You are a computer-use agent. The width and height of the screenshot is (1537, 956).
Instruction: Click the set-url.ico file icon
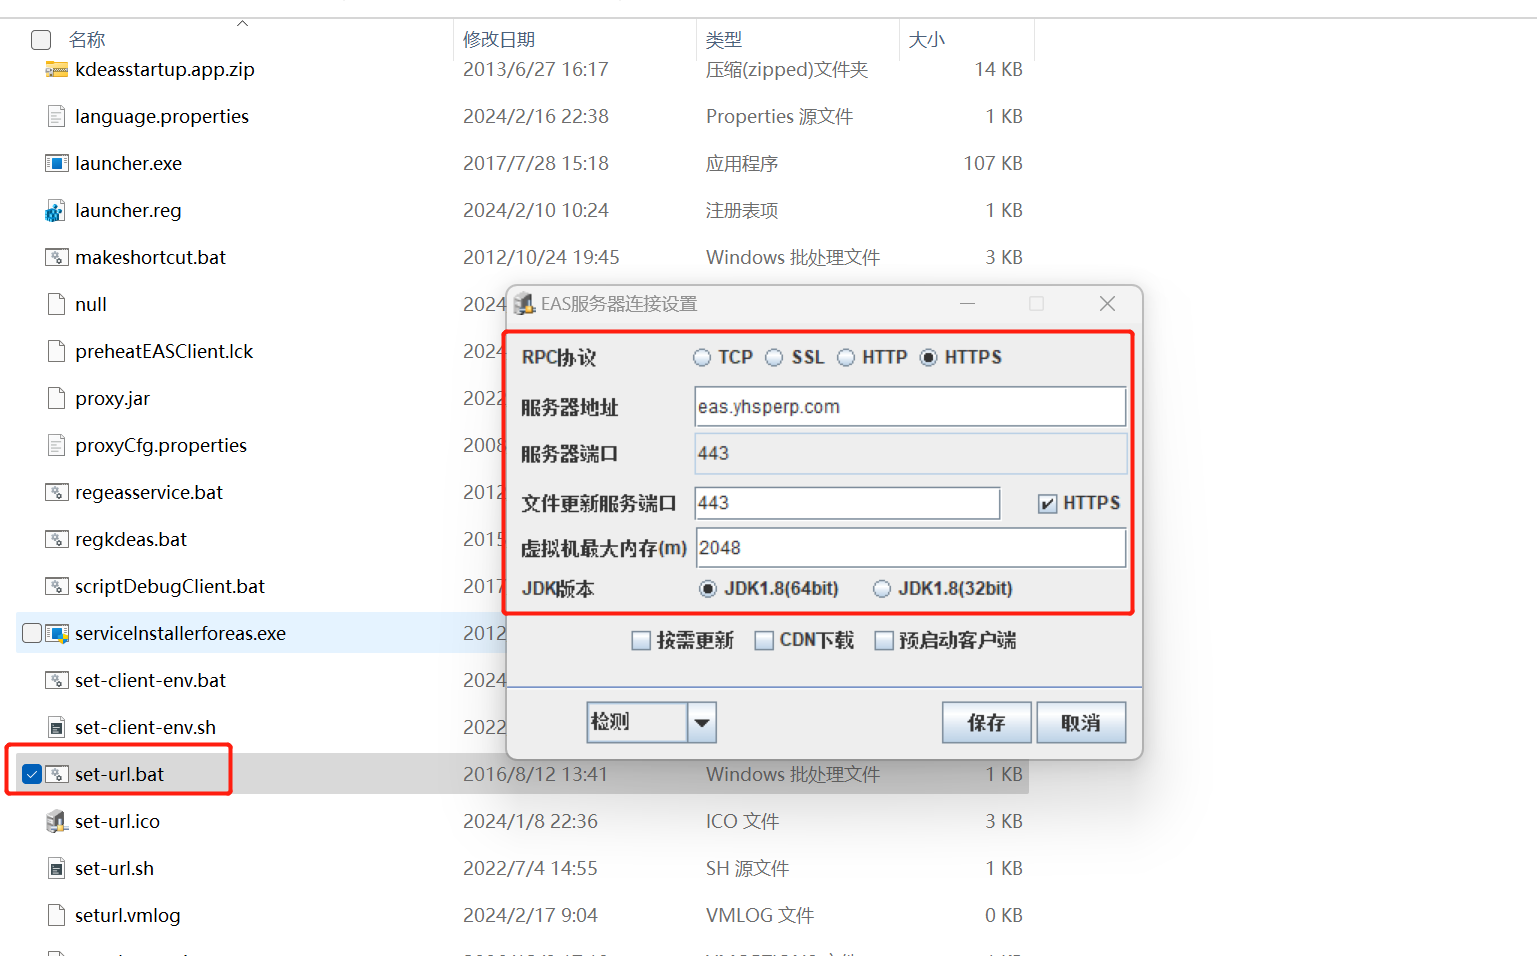pyautogui.click(x=57, y=822)
